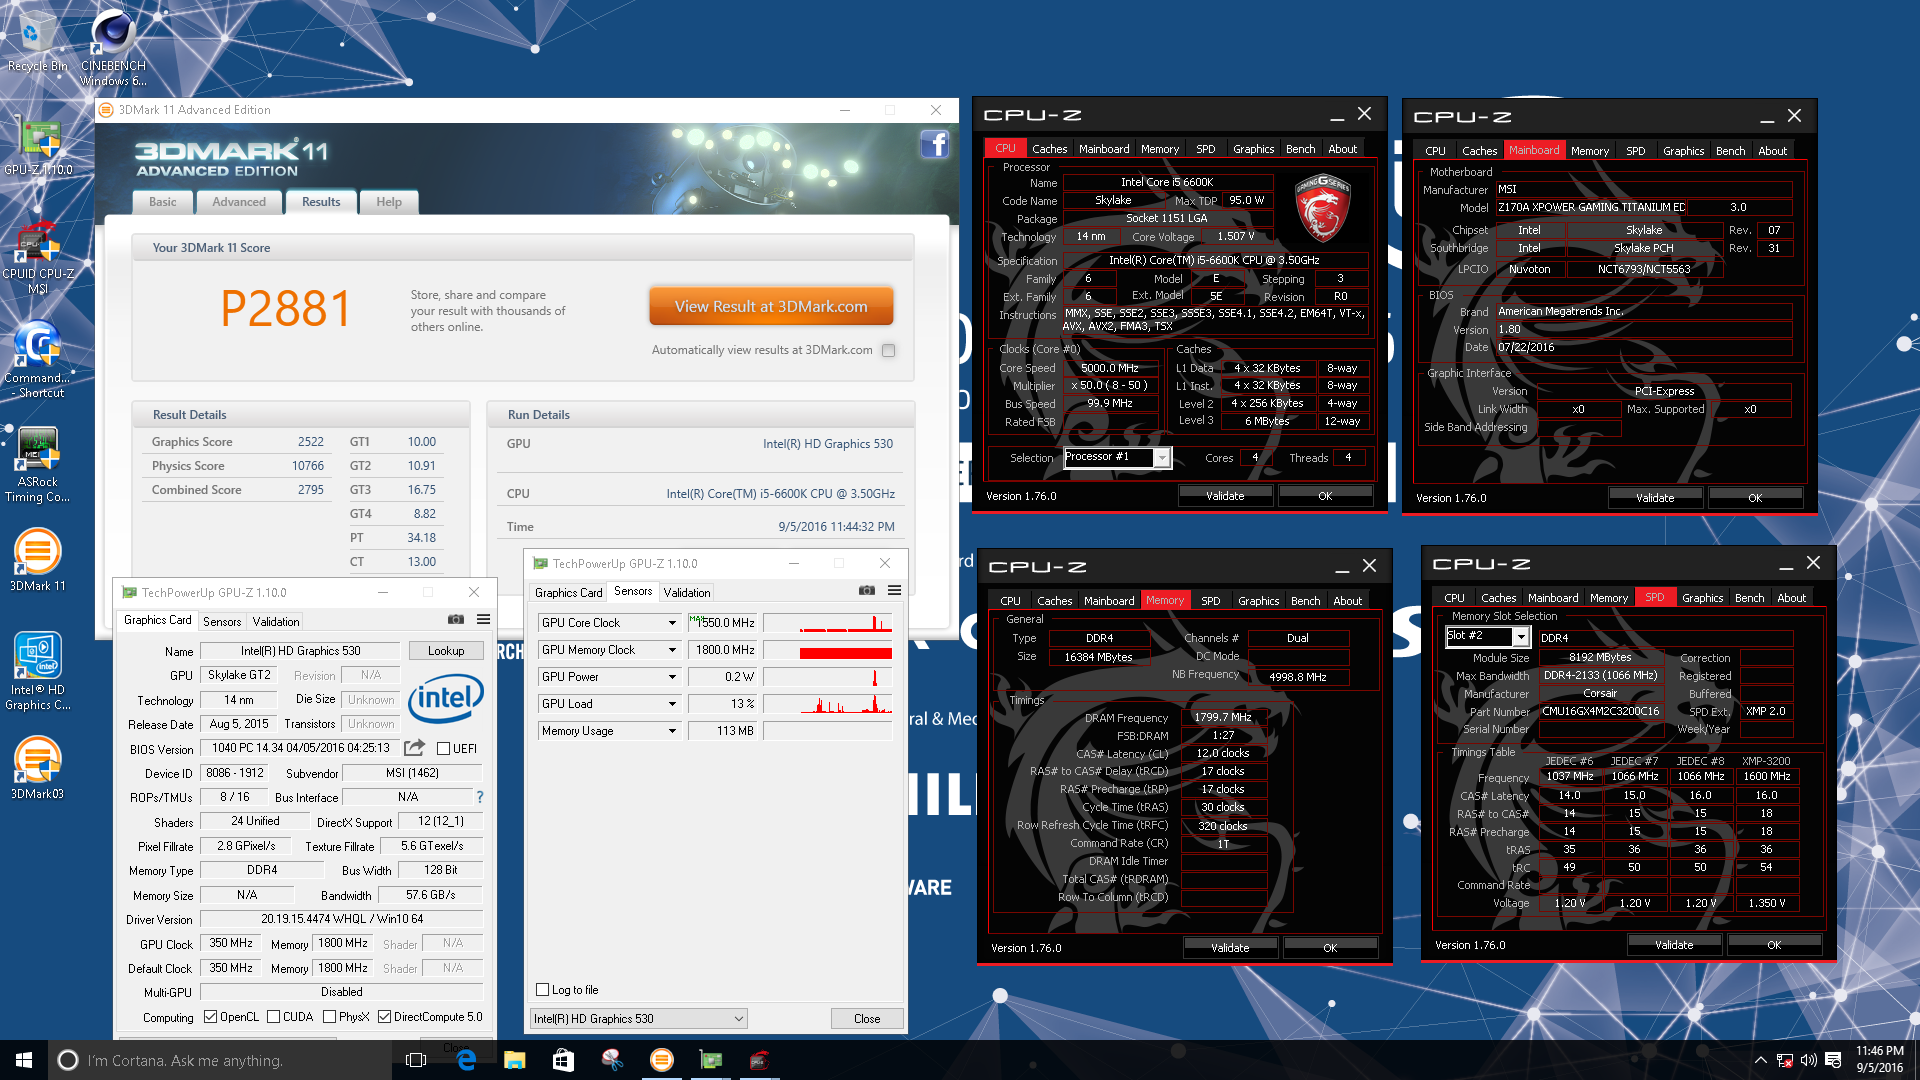
Task: Expand the Memory Usage sensor dropdown
Action: (x=672, y=731)
